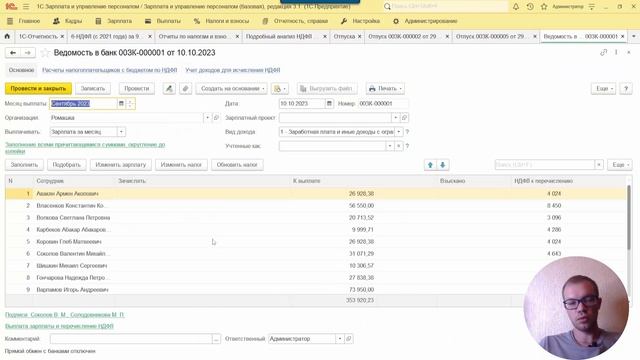
Task: Click the home page icon tab
Action: 7,36
